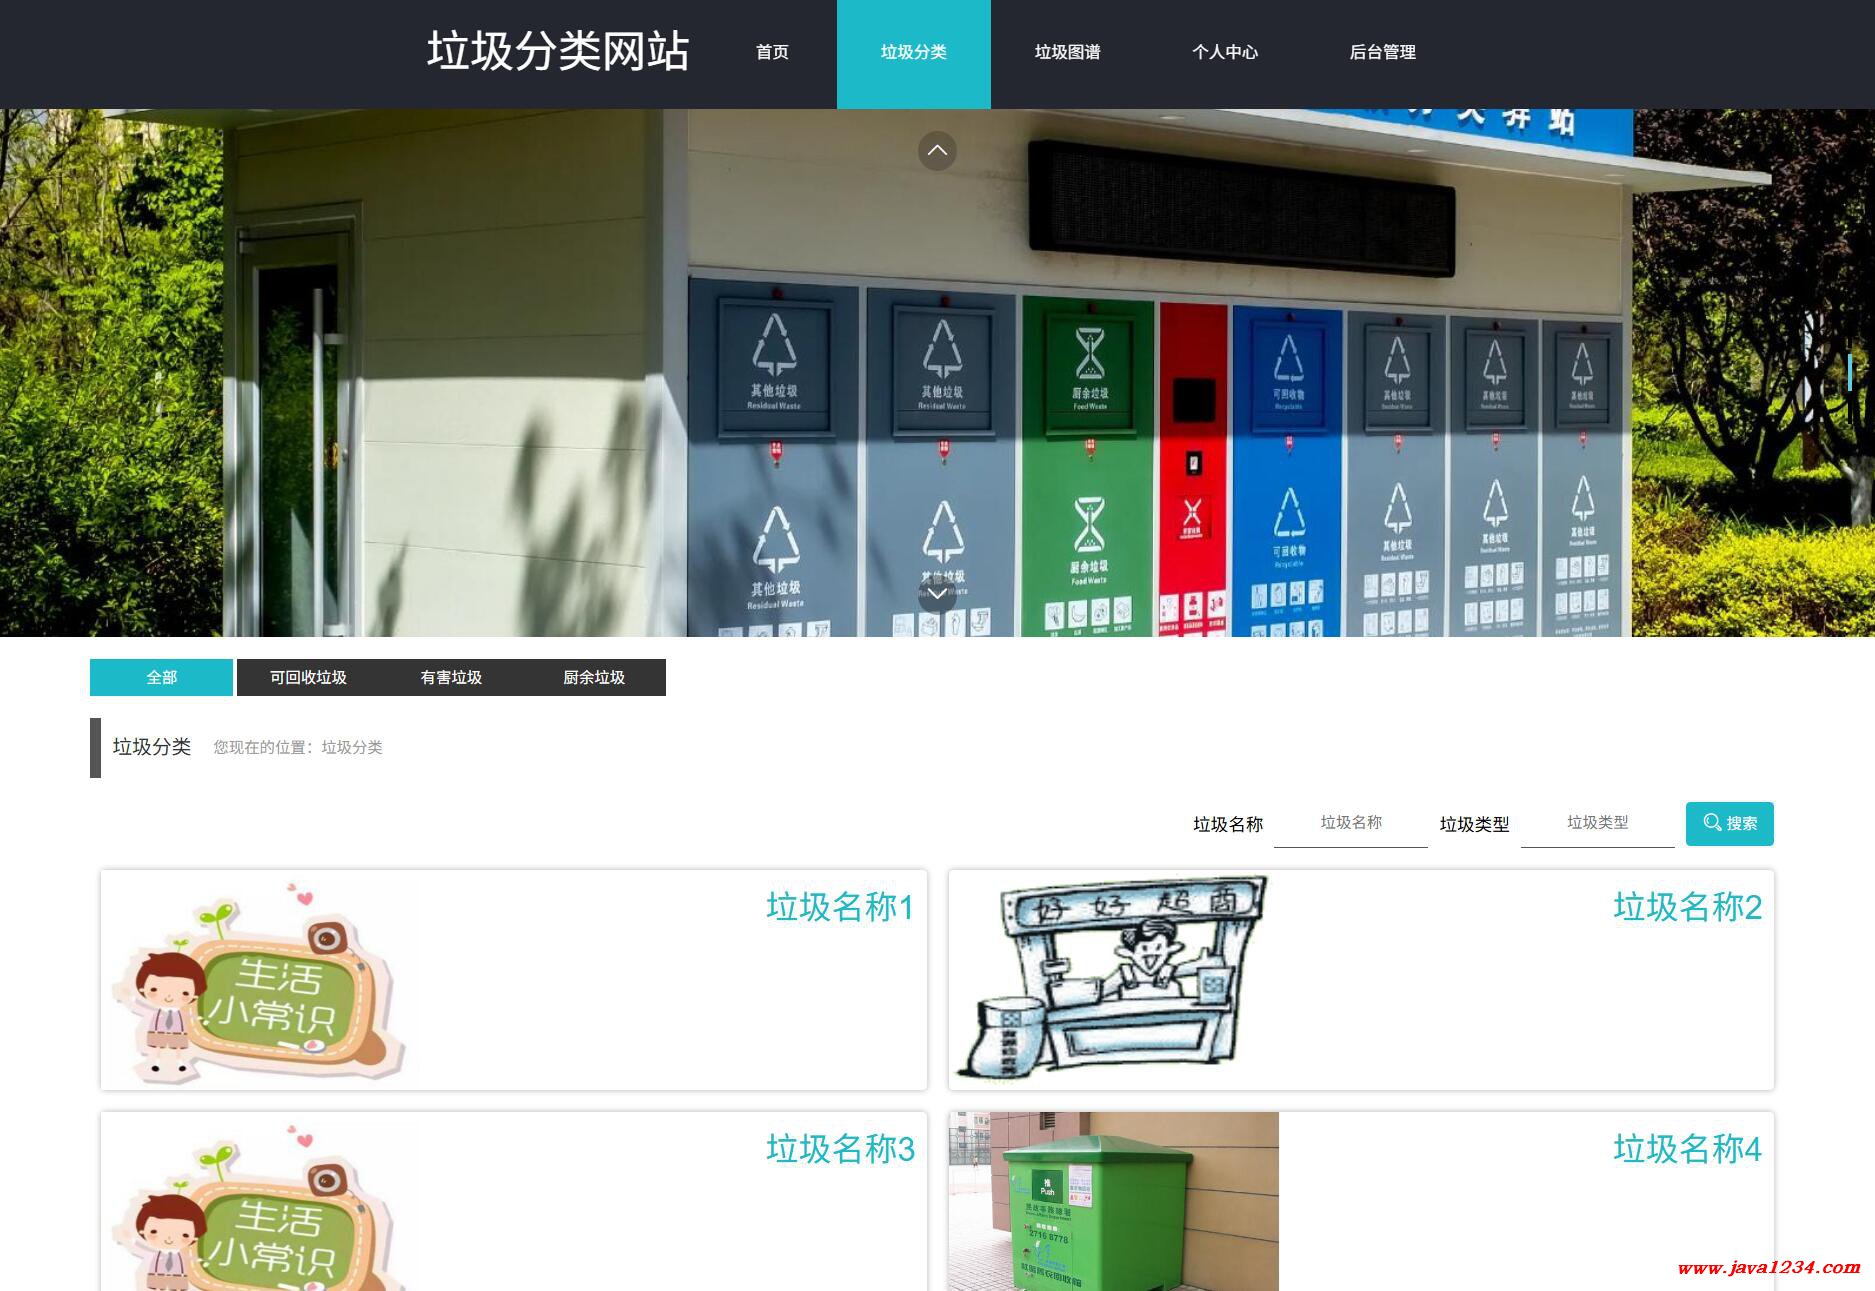This screenshot has height=1291, width=1875.
Task: Click the 生活小常识 thumbnail of 垃圾名称3
Action: click(260, 1205)
